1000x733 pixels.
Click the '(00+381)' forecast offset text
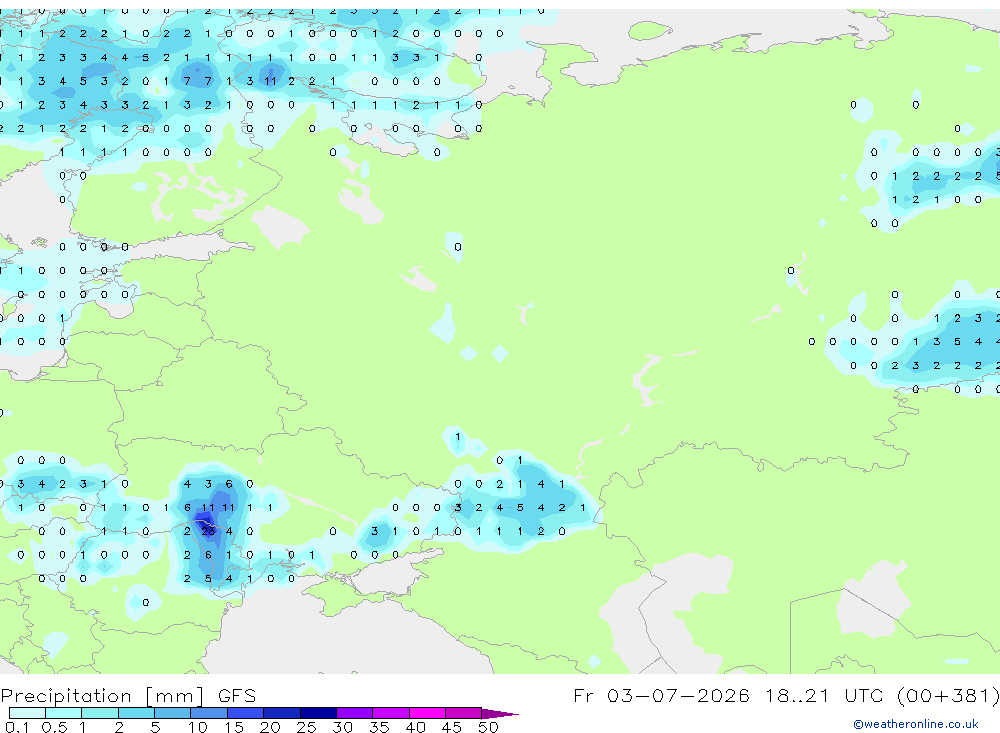tap(948, 695)
